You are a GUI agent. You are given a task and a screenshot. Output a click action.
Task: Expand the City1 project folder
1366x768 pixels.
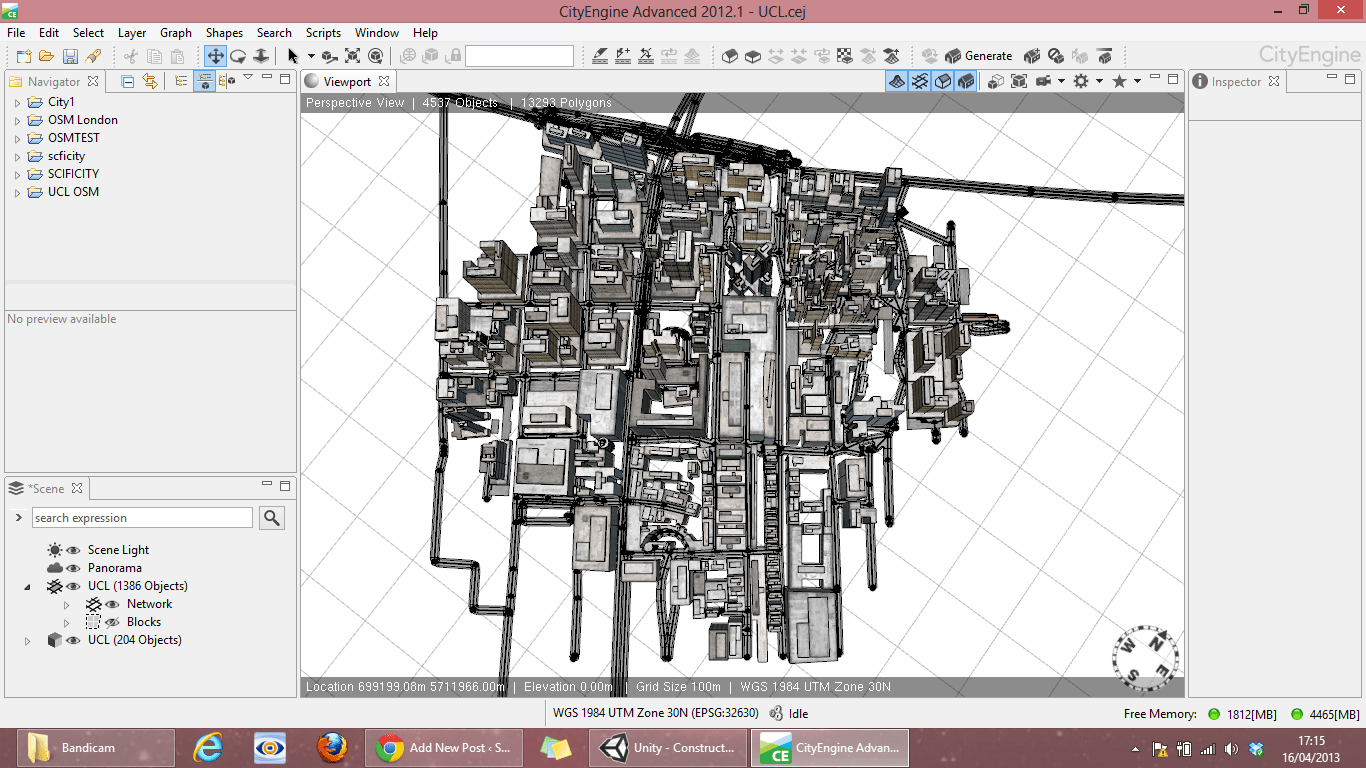click(x=17, y=102)
